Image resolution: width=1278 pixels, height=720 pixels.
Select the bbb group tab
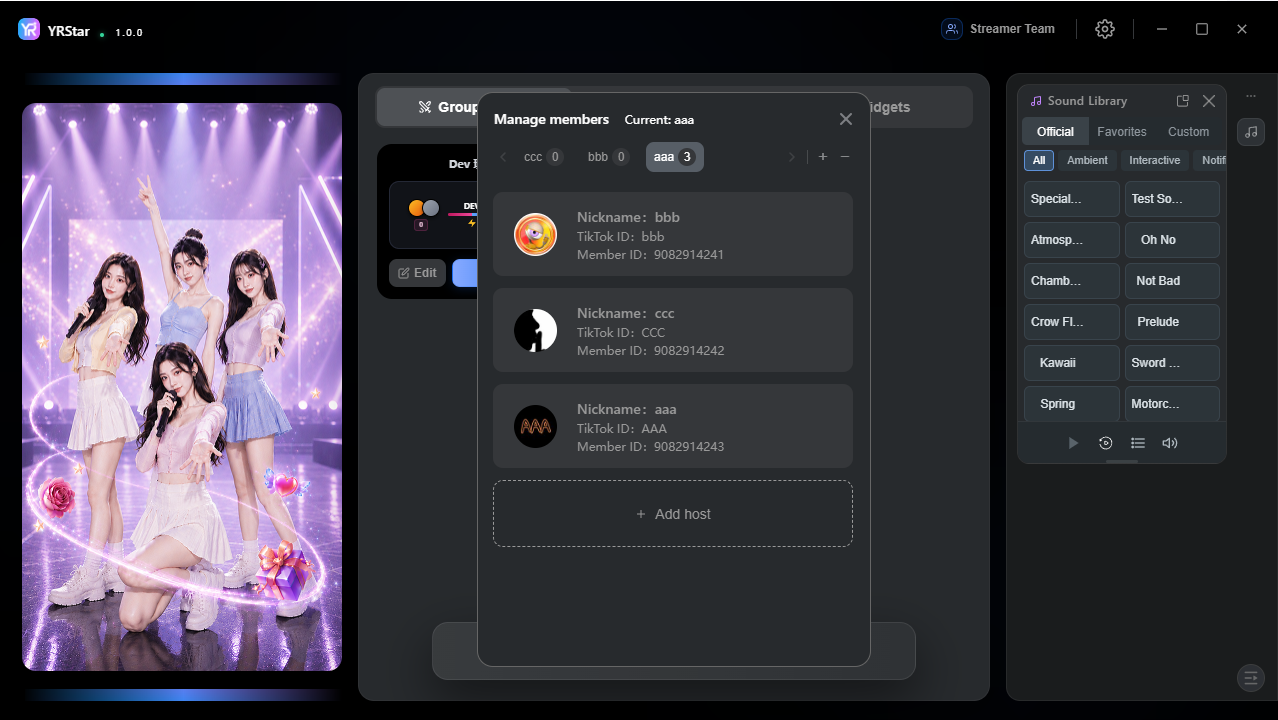click(608, 157)
